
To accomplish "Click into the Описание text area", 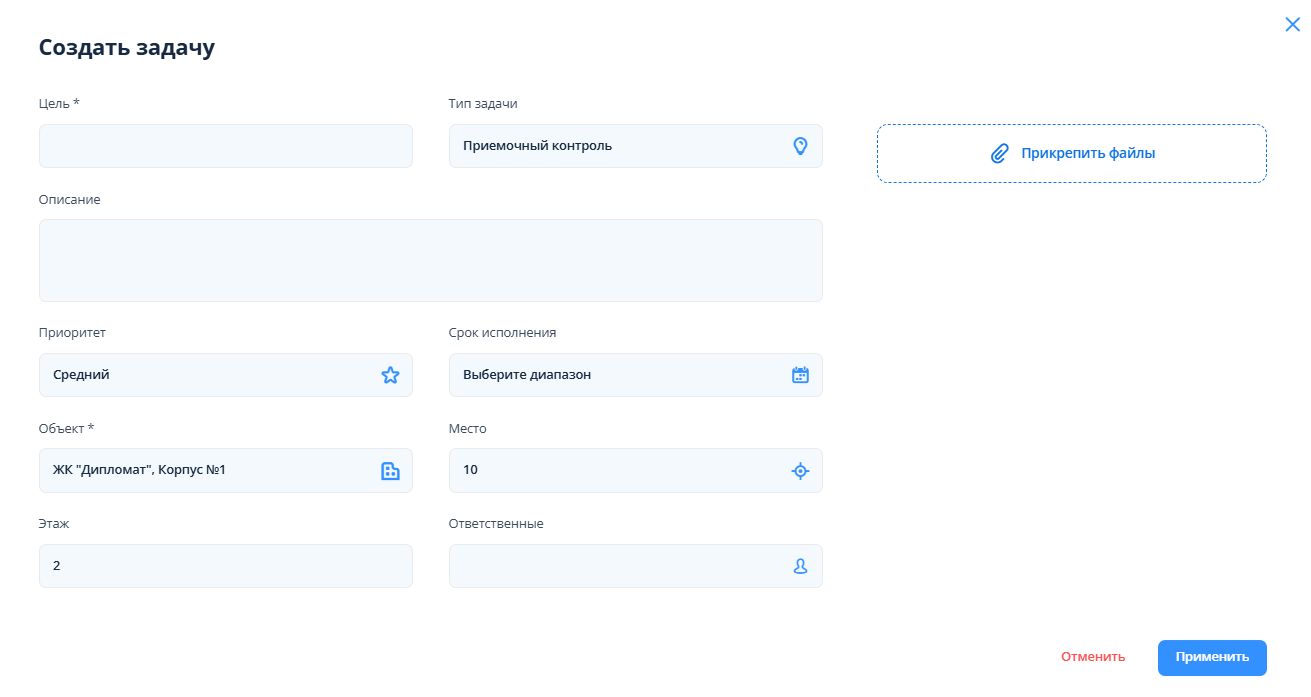I will click(x=430, y=260).
